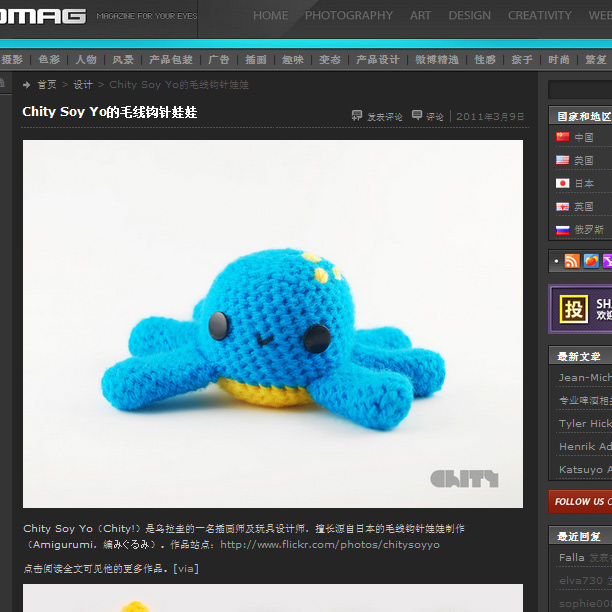Open the Falla recent comment
Viewport: 612px width, 612px height.
tap(571, 557)
